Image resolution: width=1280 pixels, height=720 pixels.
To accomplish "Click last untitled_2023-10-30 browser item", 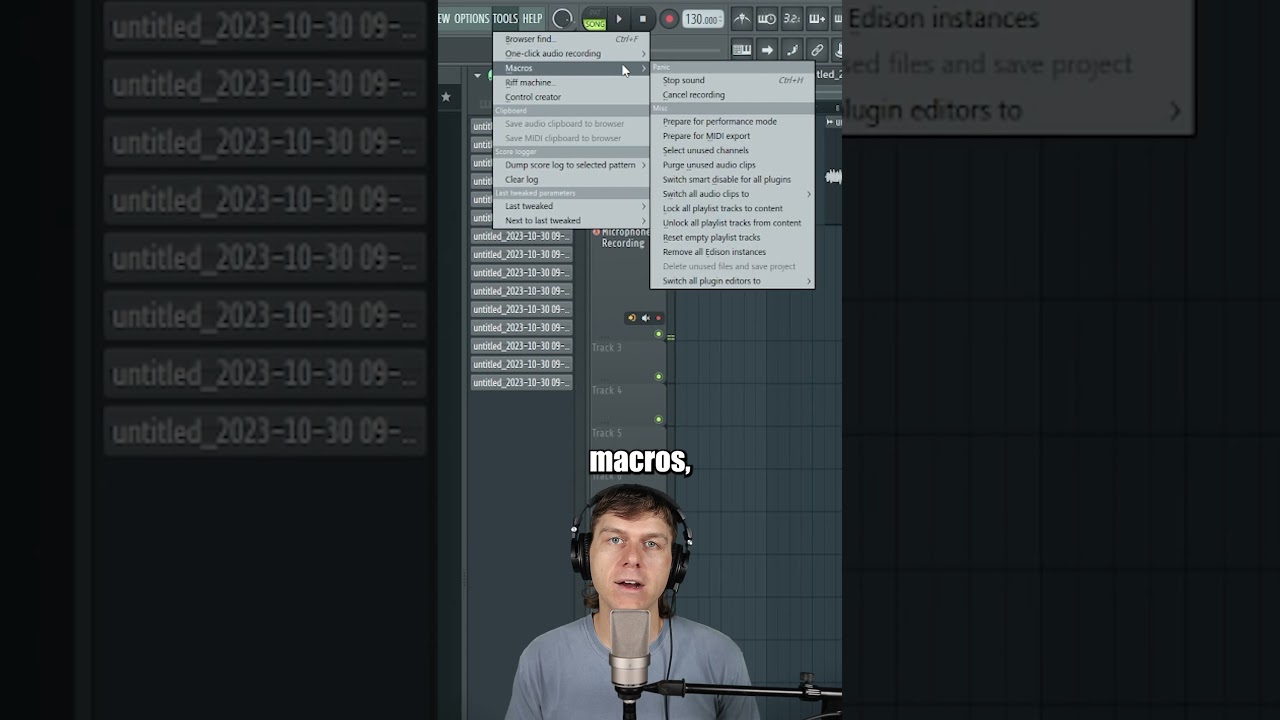I will (521, 383).
